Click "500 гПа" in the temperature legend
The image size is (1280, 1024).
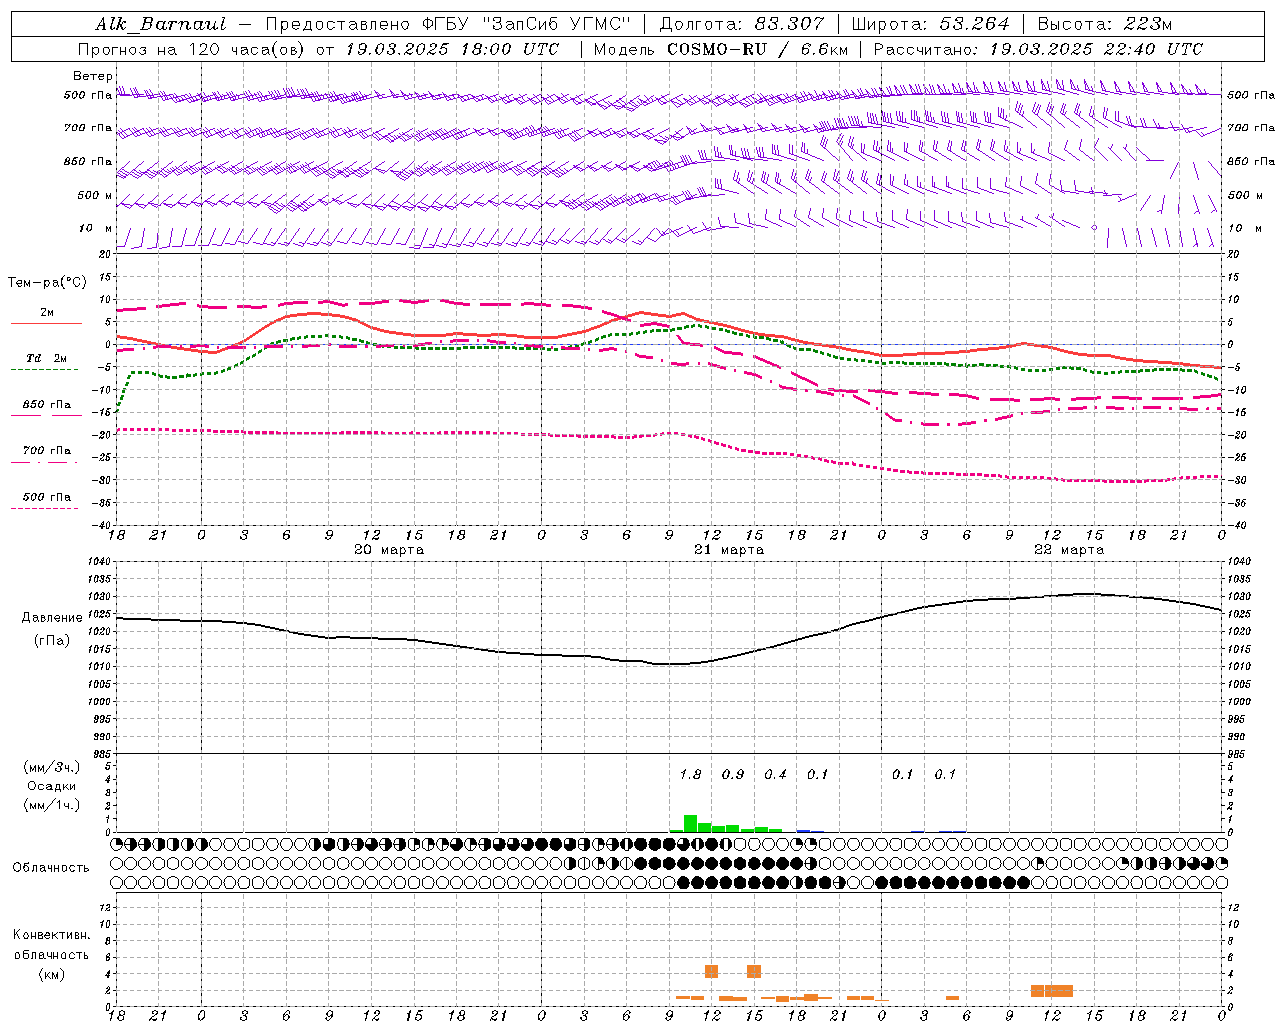point(47,497)
